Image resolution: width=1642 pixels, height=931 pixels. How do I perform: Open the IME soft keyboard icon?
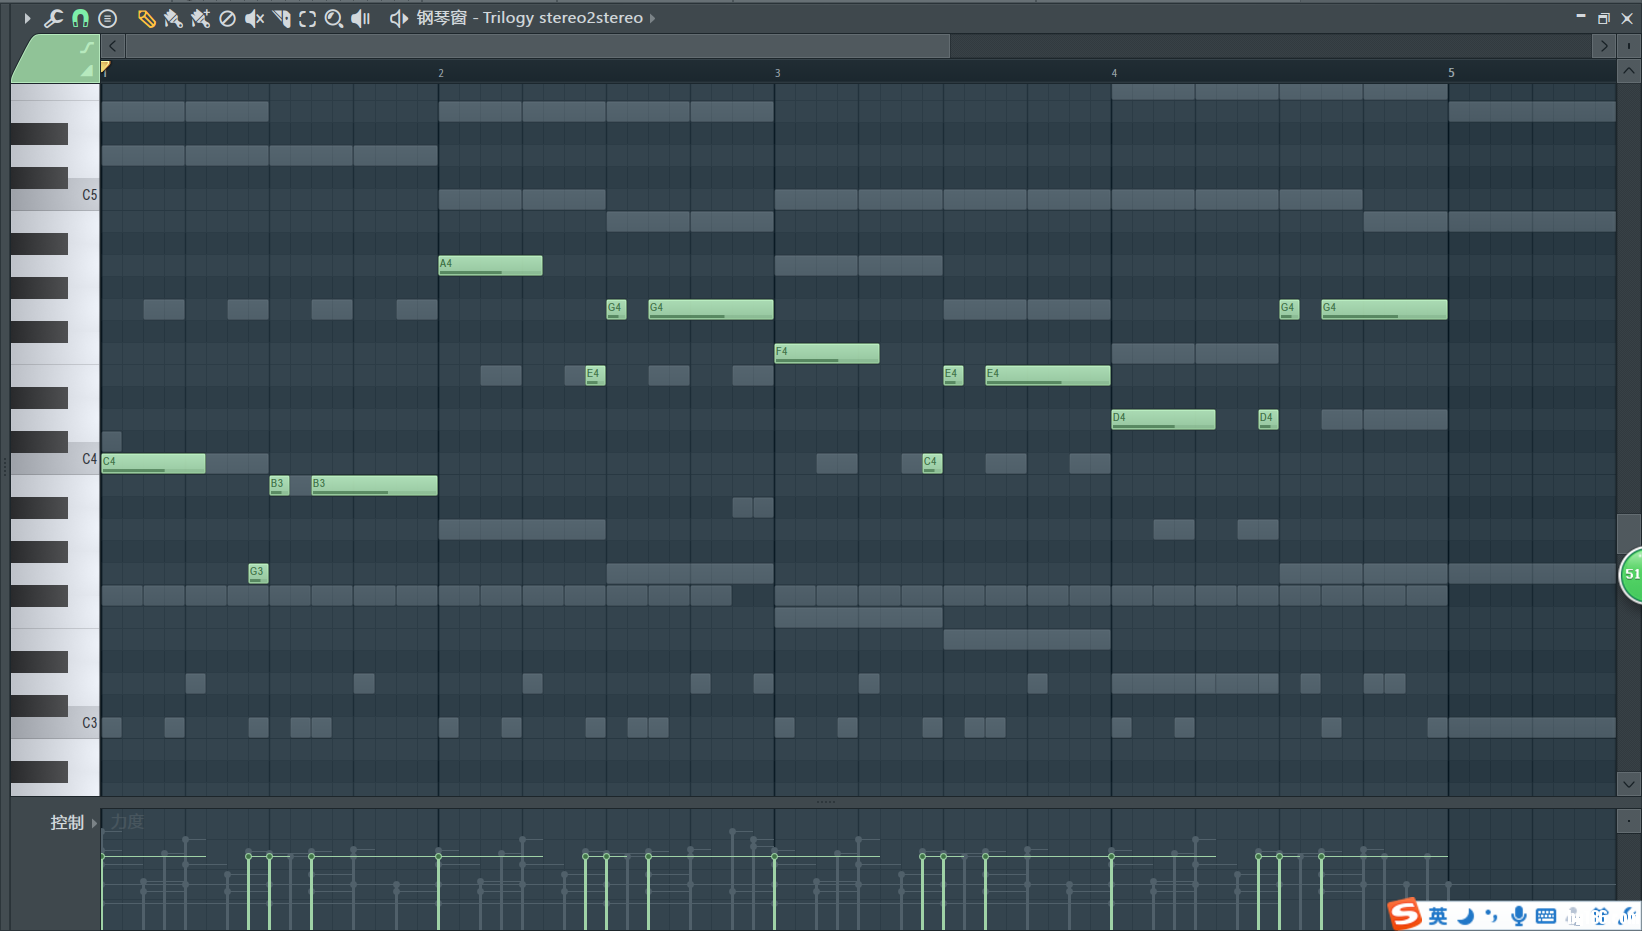coord(1546,916)
